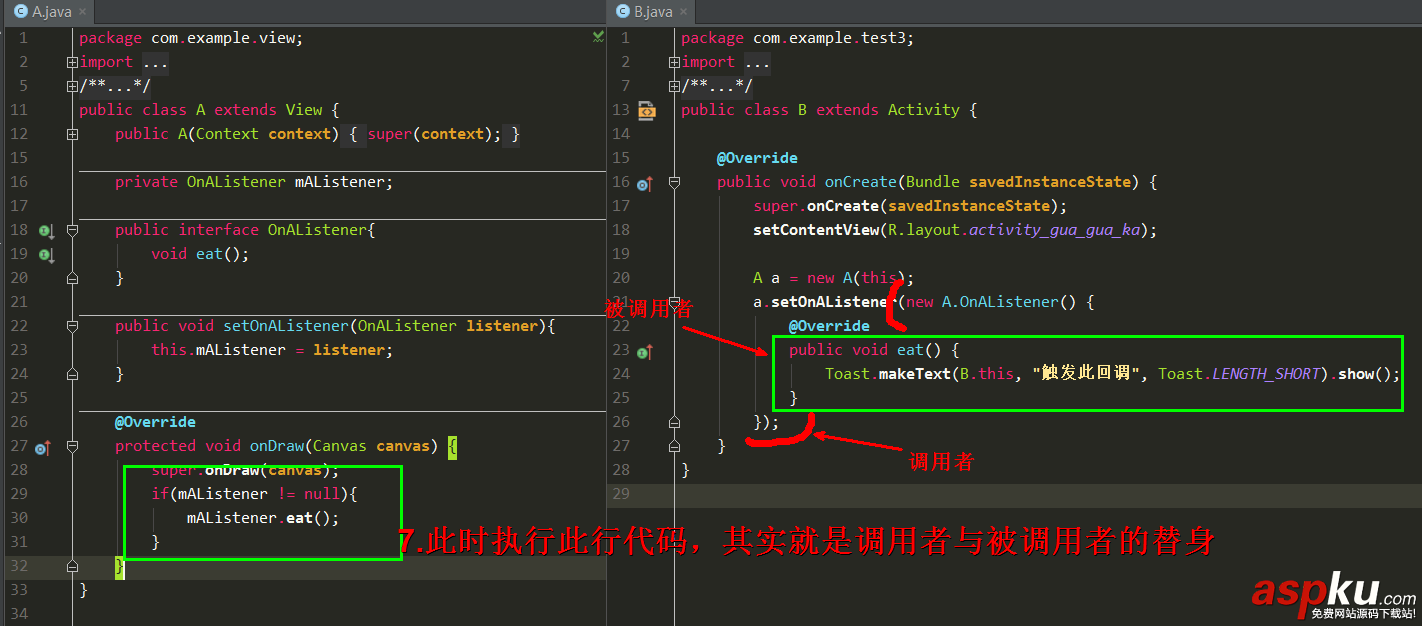
Task: Click class name 'A' in 'public class A extends View'
Action: pos(201,110)
